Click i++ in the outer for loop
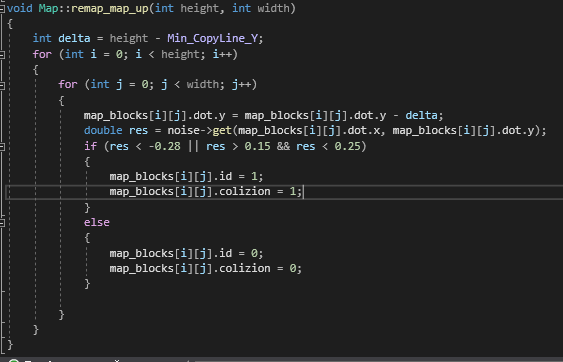The width and height of the screenshot is (563, 362). (x=222, y=55)
